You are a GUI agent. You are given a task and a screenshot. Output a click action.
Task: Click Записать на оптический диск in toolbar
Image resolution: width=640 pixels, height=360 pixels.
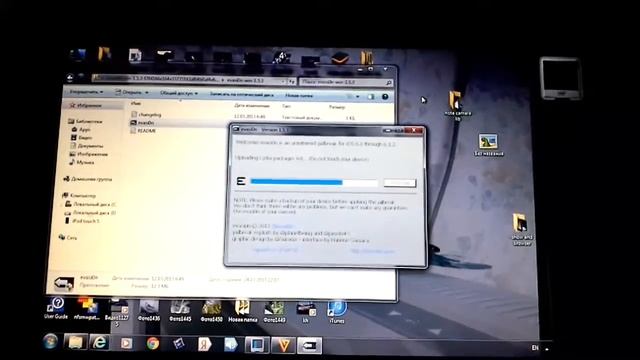[x=242, y=94]
